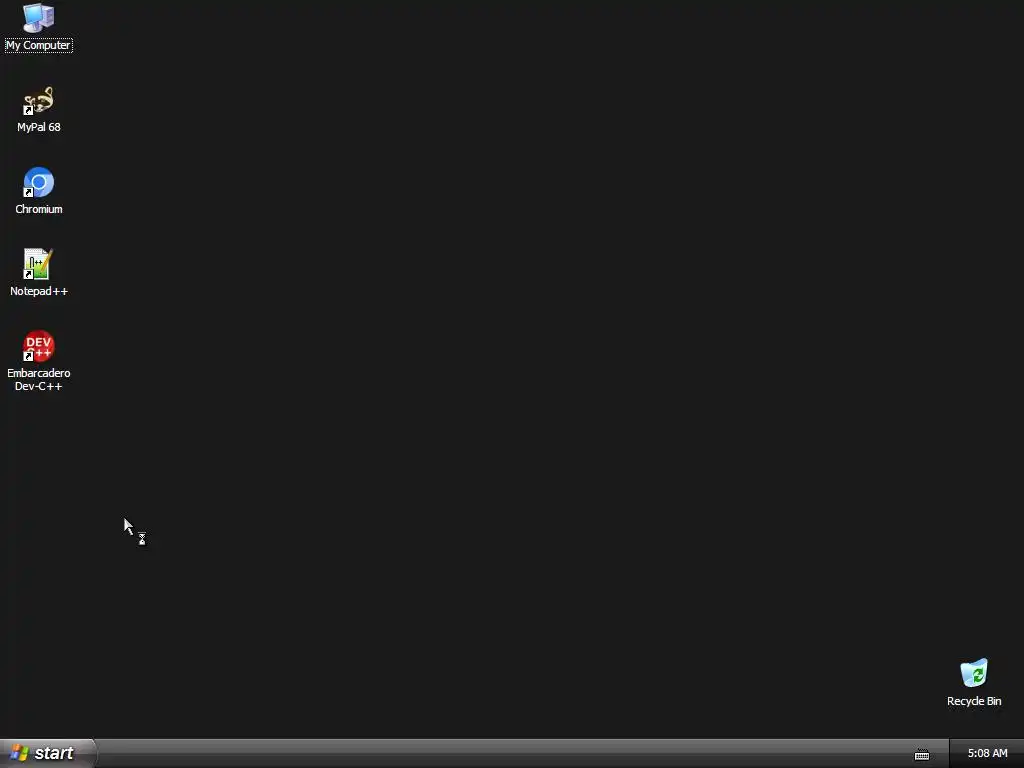
Task: Click the "My Computer" text label
Action: (x=39, y=45)
